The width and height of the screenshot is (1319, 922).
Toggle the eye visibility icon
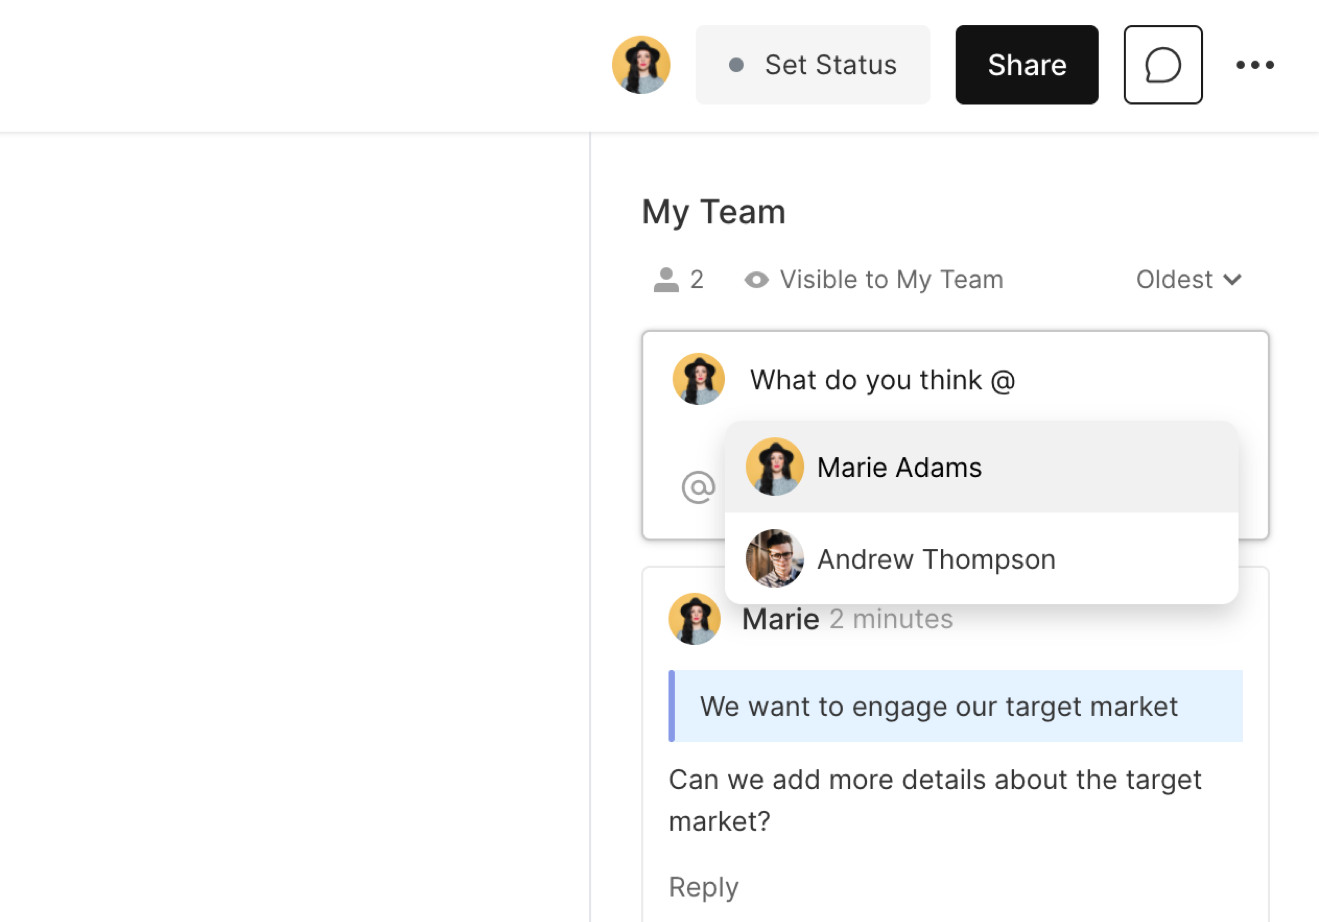pos(756,280)
